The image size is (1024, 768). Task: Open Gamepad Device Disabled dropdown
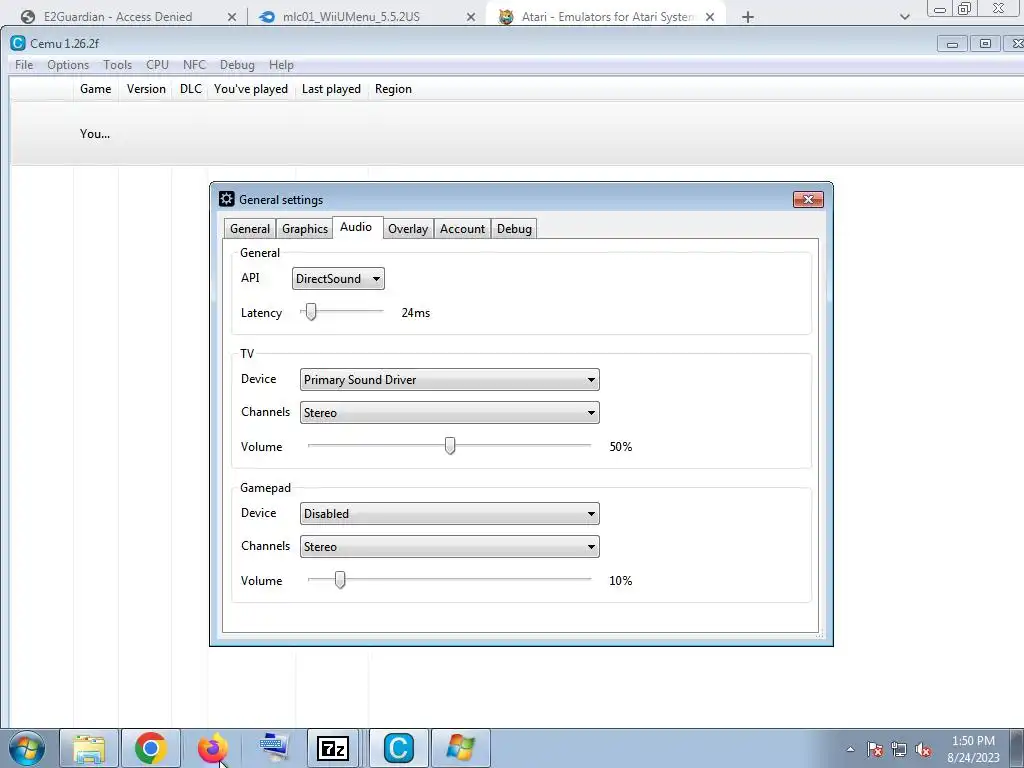tap(449, 513)
